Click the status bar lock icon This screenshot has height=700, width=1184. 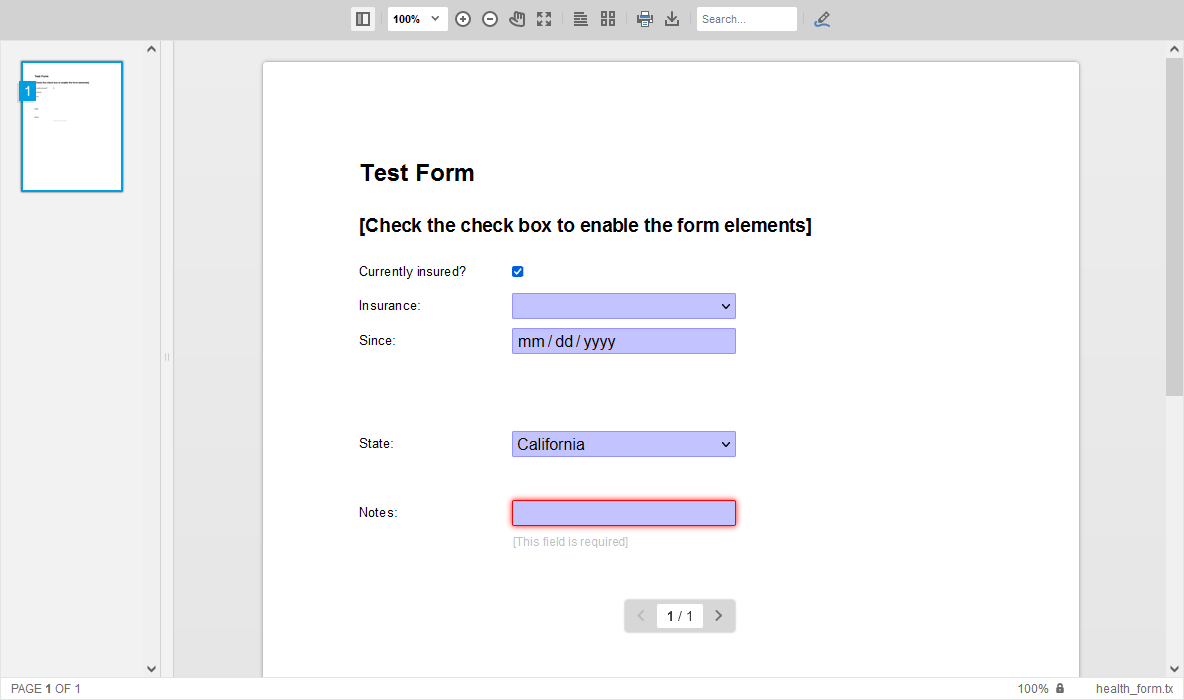pos(1060,688)
